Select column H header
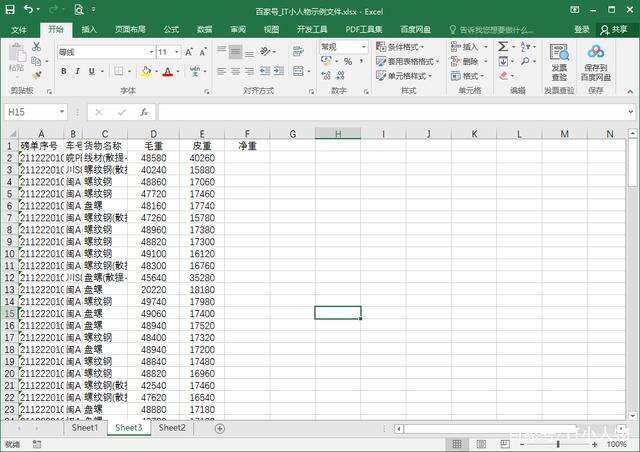 [x=338, y=134]
